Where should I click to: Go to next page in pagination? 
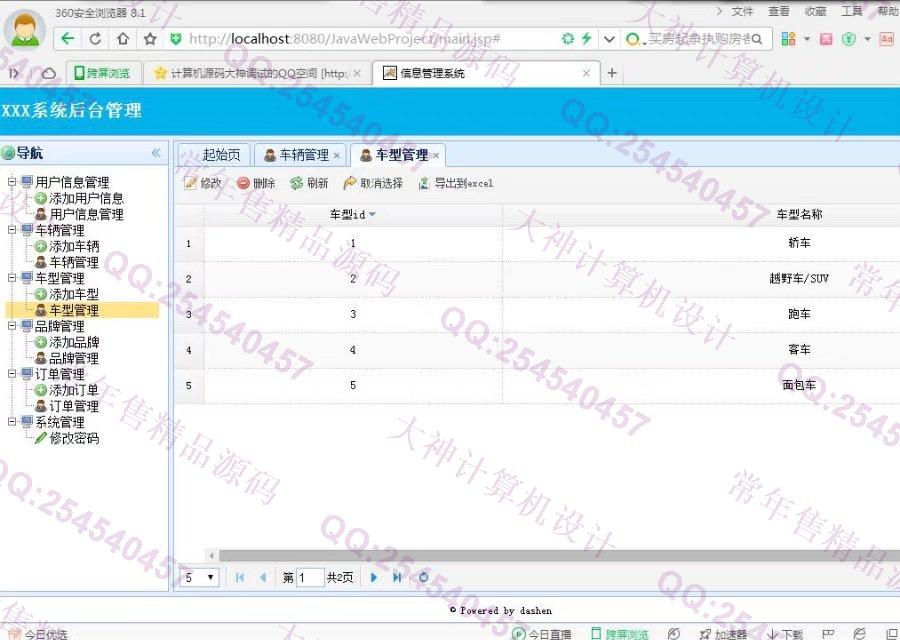[374, 577]
